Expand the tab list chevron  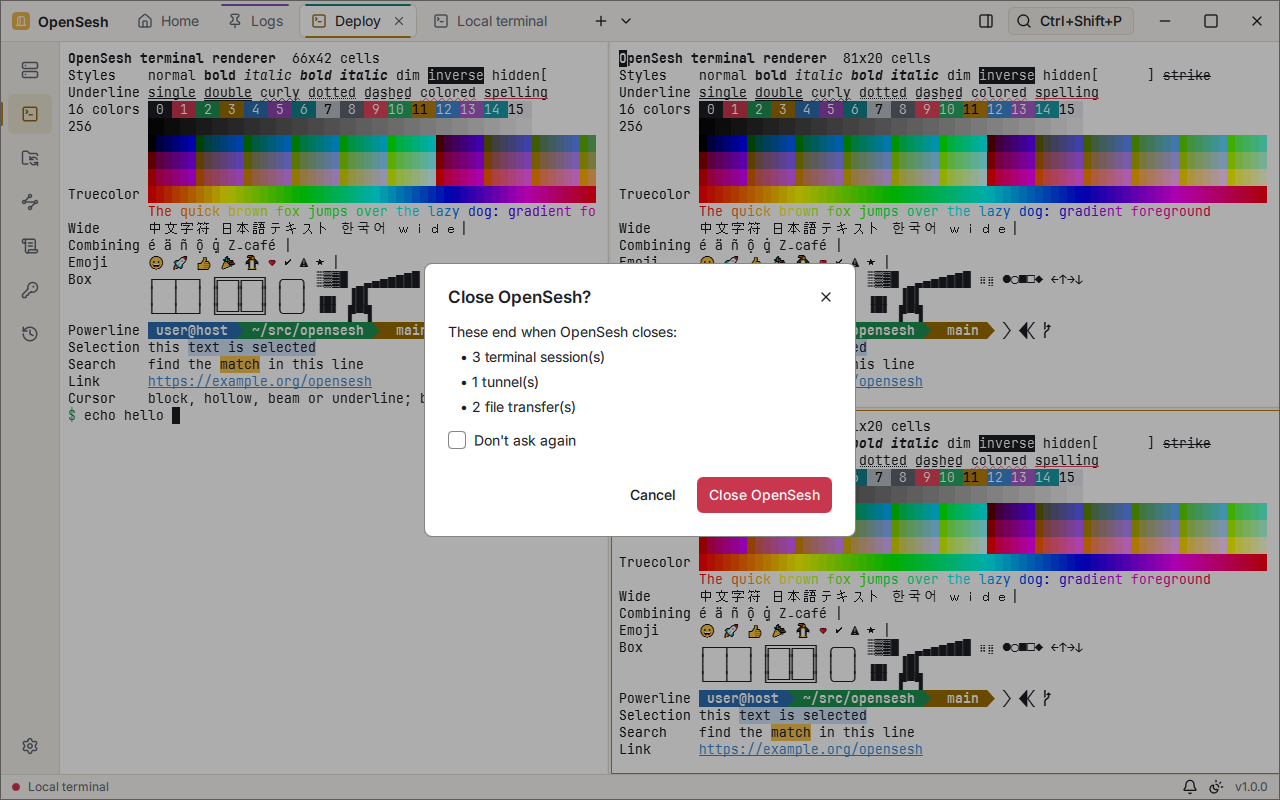coord(626,21)
